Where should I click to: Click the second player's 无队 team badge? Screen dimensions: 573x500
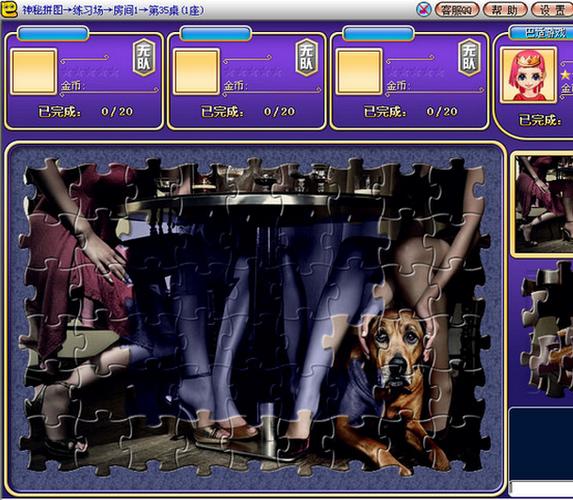pyautogui.click(x=307, y=58)
